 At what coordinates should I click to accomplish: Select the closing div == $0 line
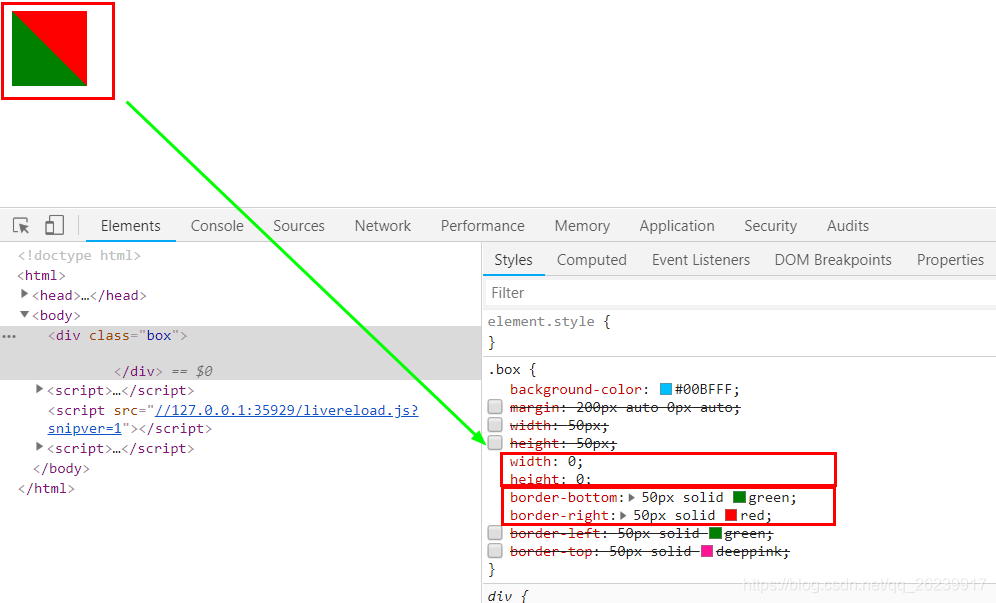point(163,371)
